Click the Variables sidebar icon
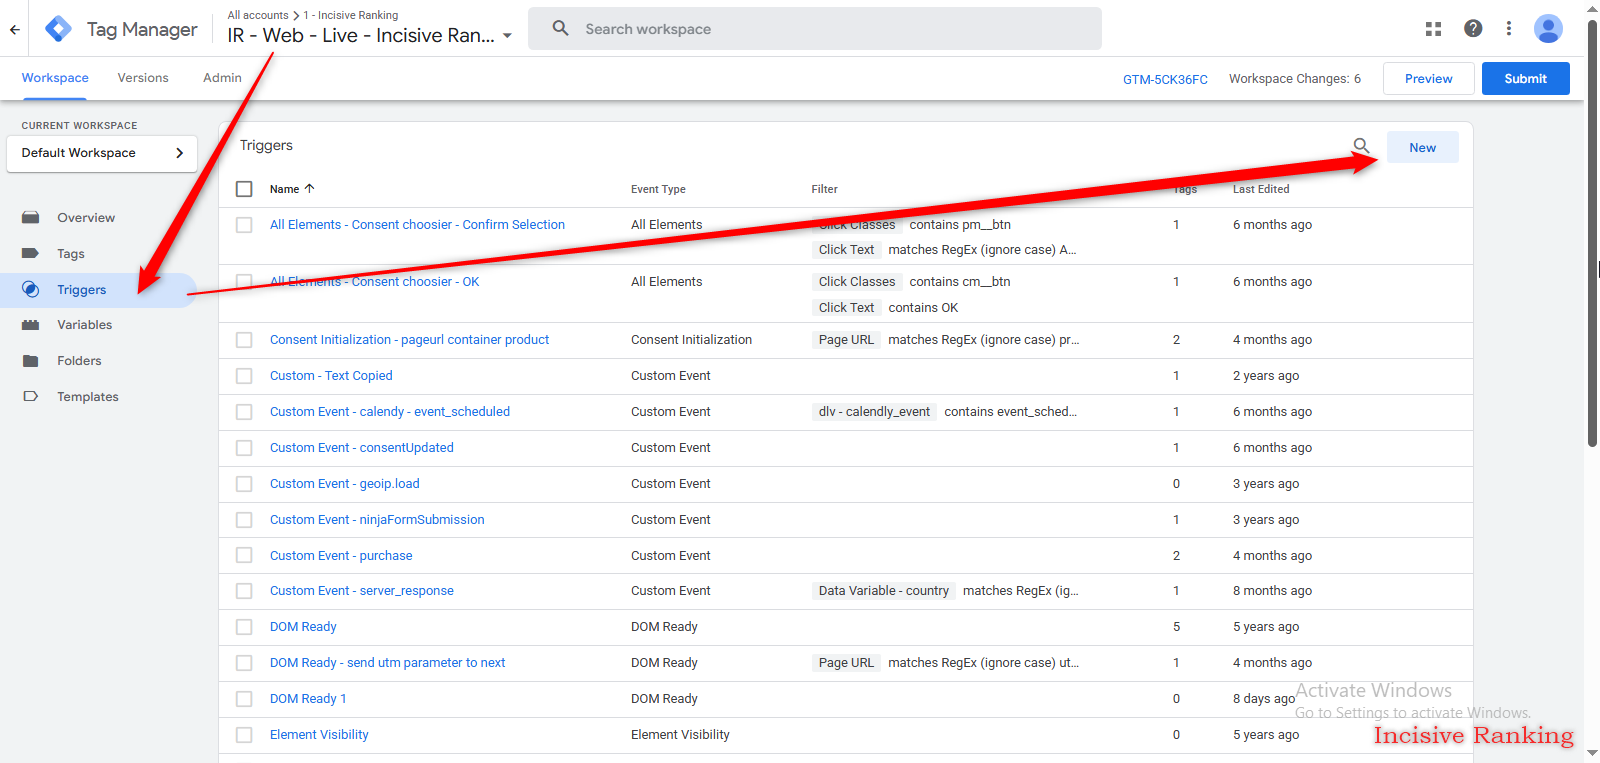This screenshot has height=763, width=1600. [x=31, y=325]
